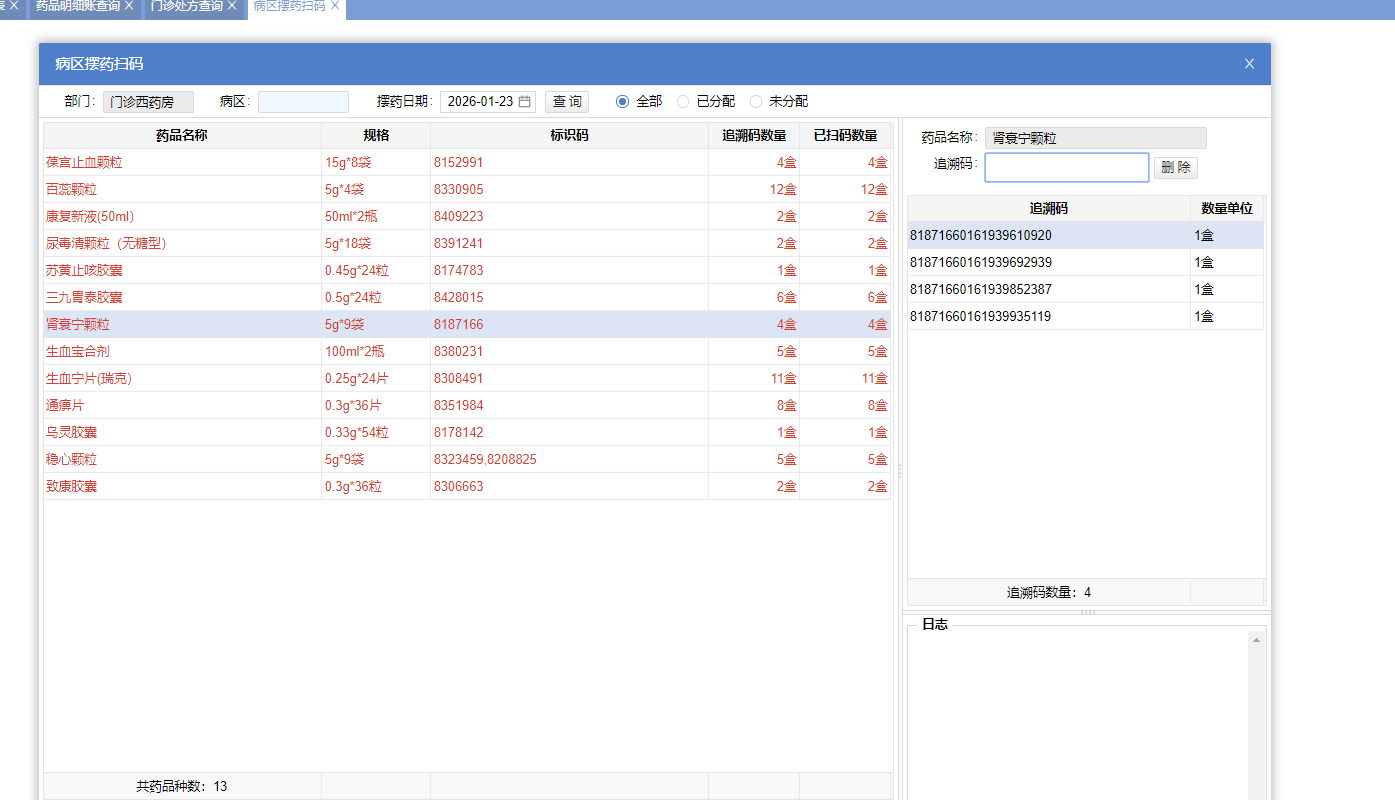Click the 追溯码数量 column header

click(754, 135)
